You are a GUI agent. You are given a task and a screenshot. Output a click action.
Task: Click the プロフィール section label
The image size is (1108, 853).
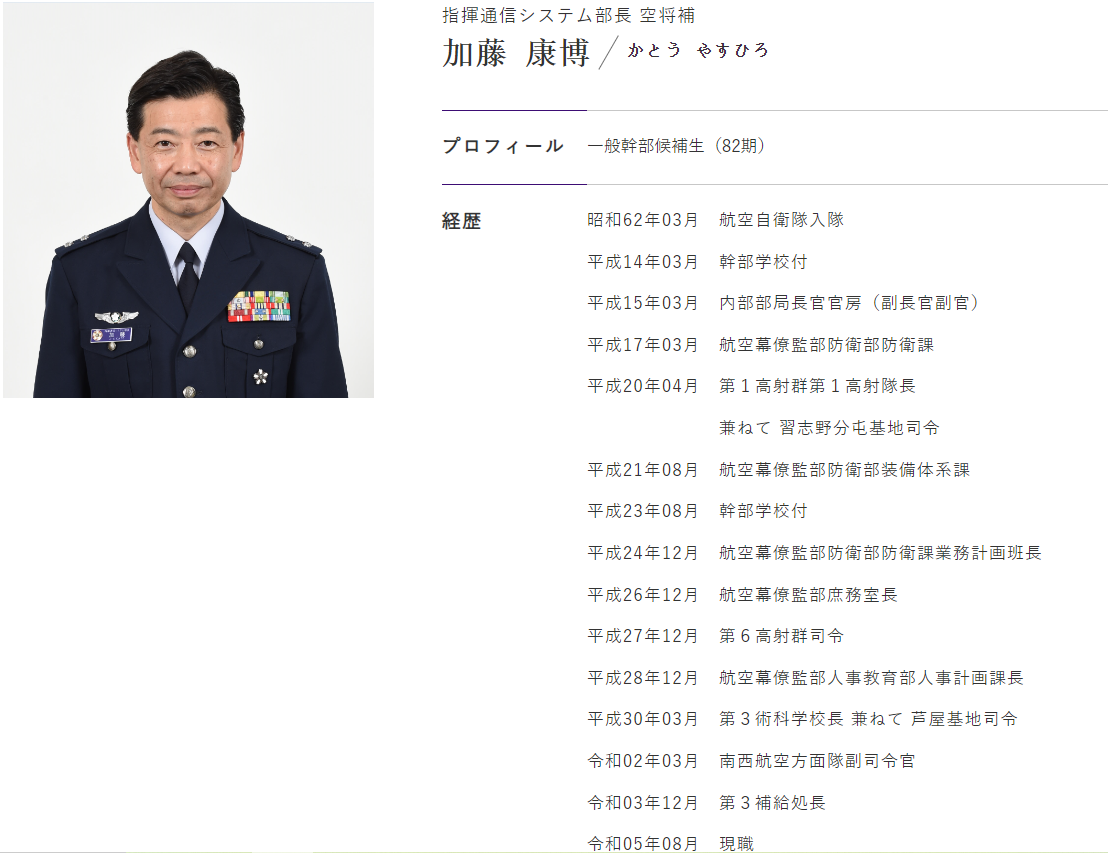click(x=503, y=146)
